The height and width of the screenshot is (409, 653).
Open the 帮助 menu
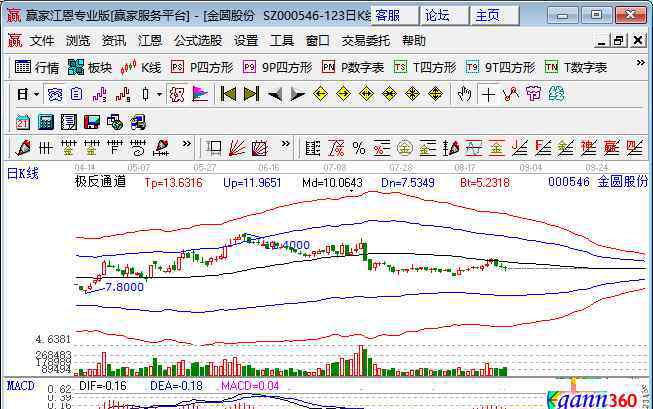click(x=414, y=41)
